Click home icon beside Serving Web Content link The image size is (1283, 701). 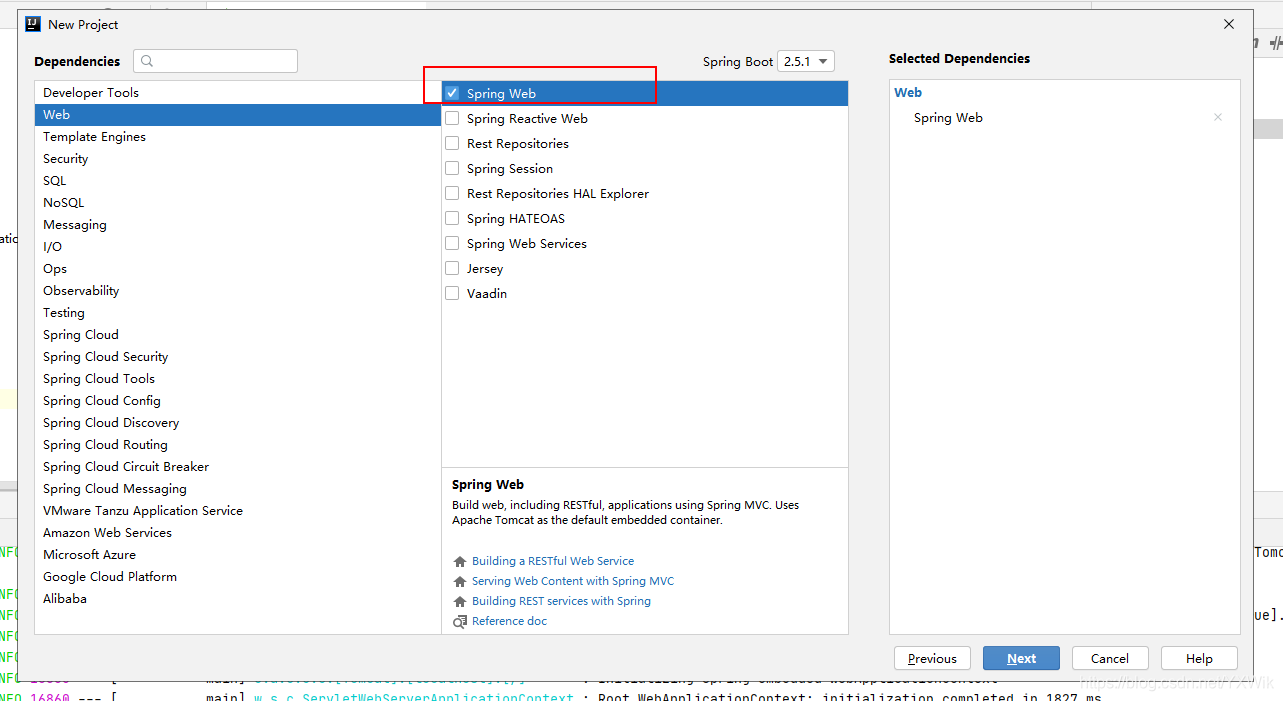[460, 582]
